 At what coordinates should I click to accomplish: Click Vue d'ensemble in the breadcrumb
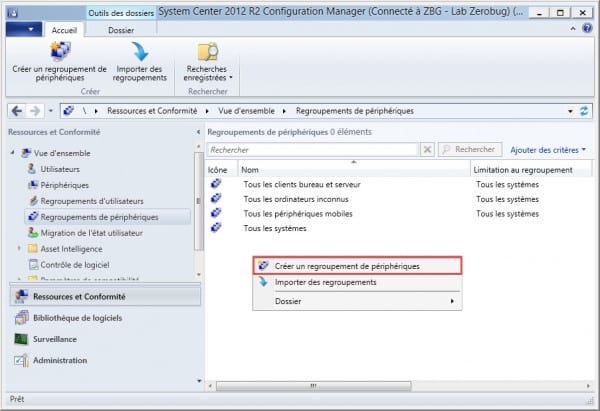click(x=246, y=111)
